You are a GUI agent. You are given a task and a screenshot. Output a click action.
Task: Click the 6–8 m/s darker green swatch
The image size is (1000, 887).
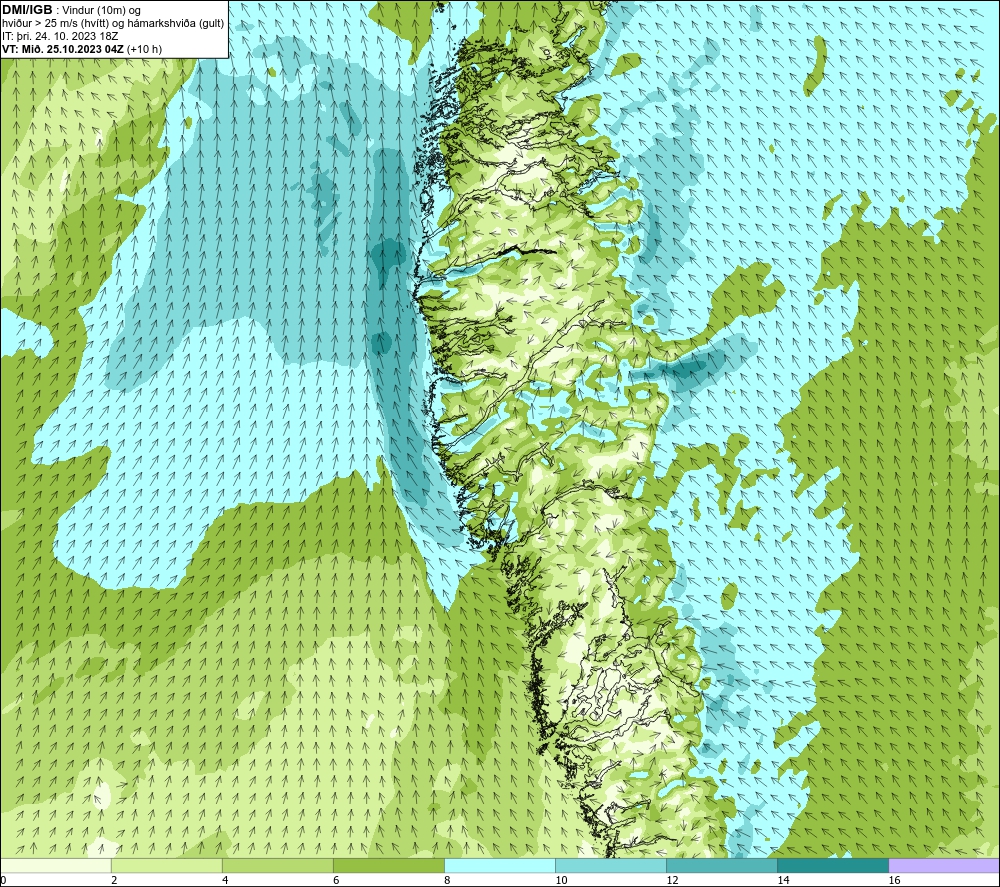click(389, 865)
